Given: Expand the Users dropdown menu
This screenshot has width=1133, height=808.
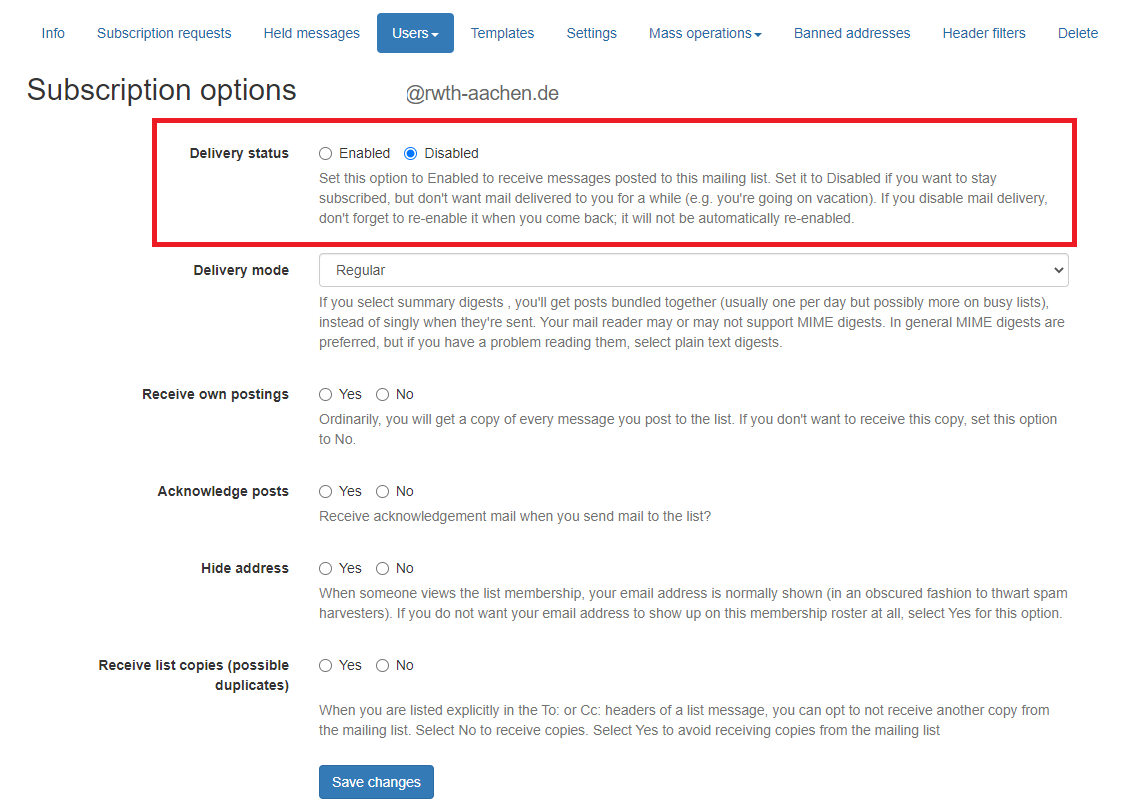Looking at the screenshot, I should tap(415, 33).
